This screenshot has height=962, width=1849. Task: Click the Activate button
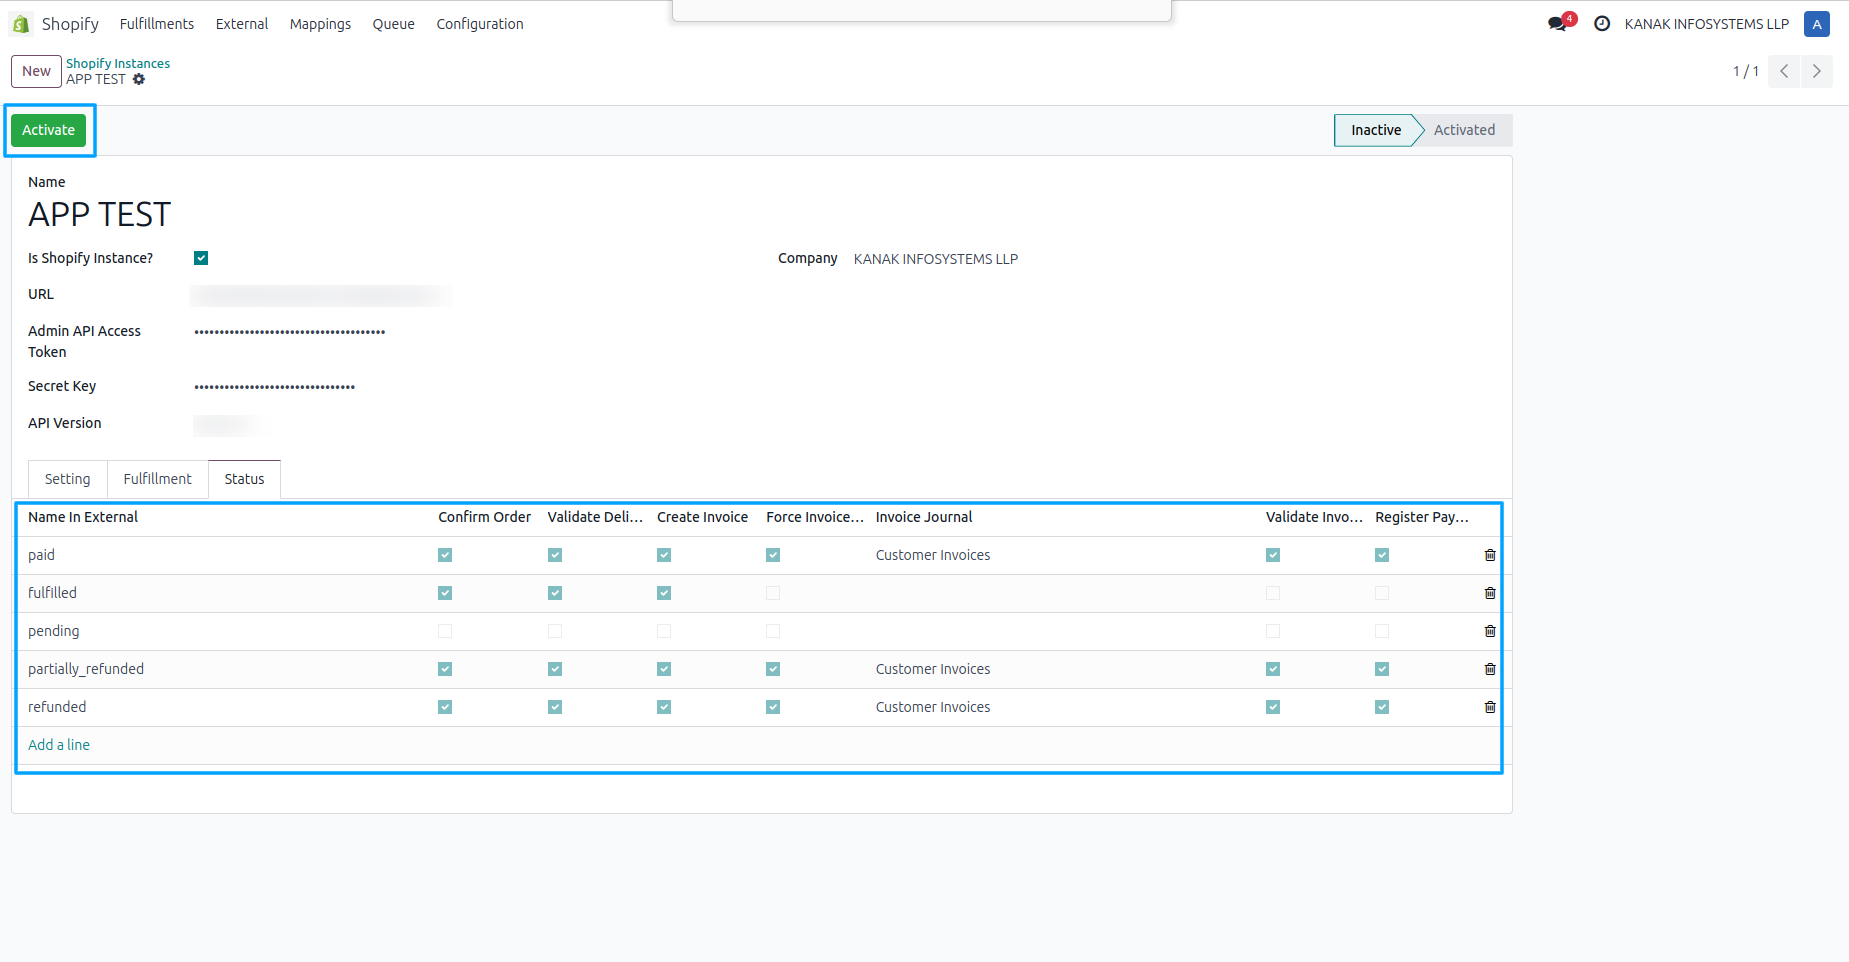48,130
